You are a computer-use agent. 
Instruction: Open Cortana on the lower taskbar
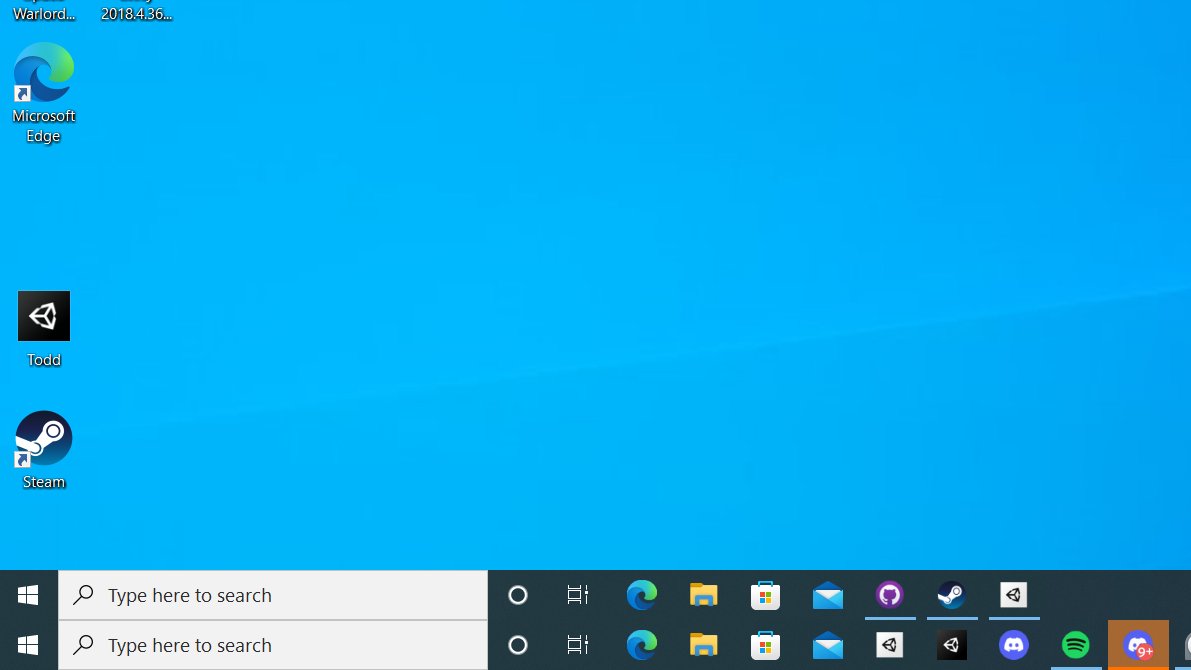[518, 645]
